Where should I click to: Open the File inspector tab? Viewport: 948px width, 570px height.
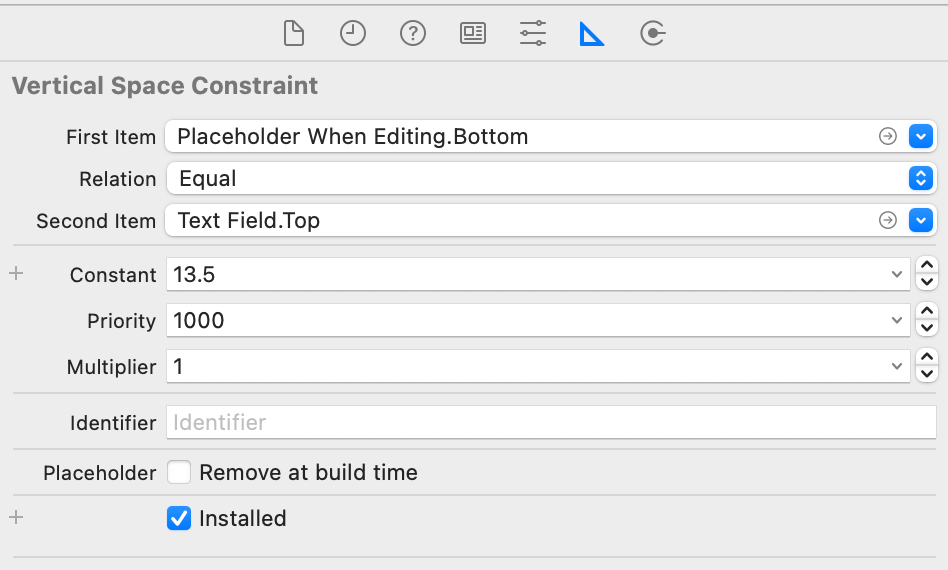[293, 34]
